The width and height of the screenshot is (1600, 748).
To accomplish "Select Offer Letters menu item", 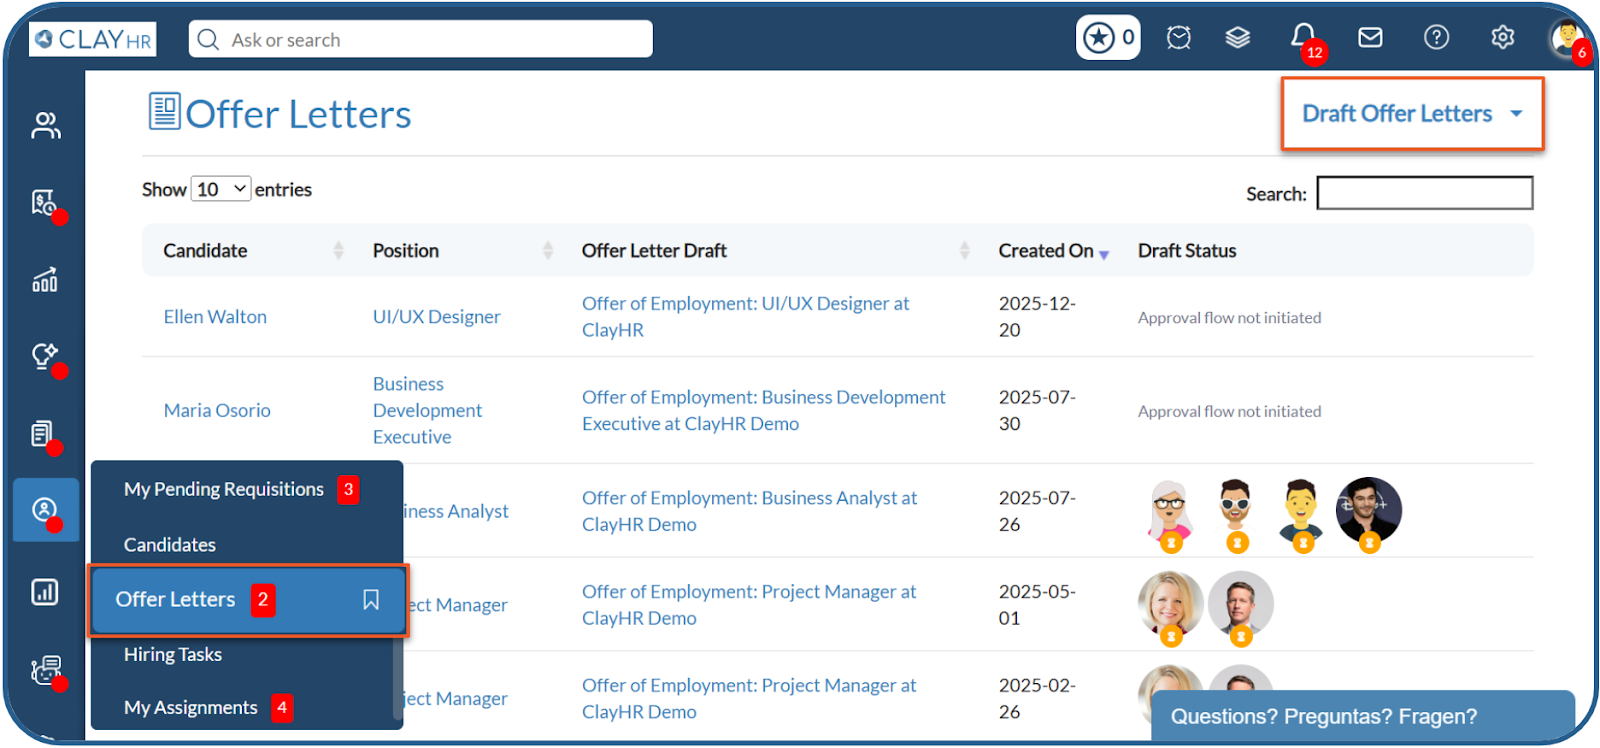I will [249, 599].
